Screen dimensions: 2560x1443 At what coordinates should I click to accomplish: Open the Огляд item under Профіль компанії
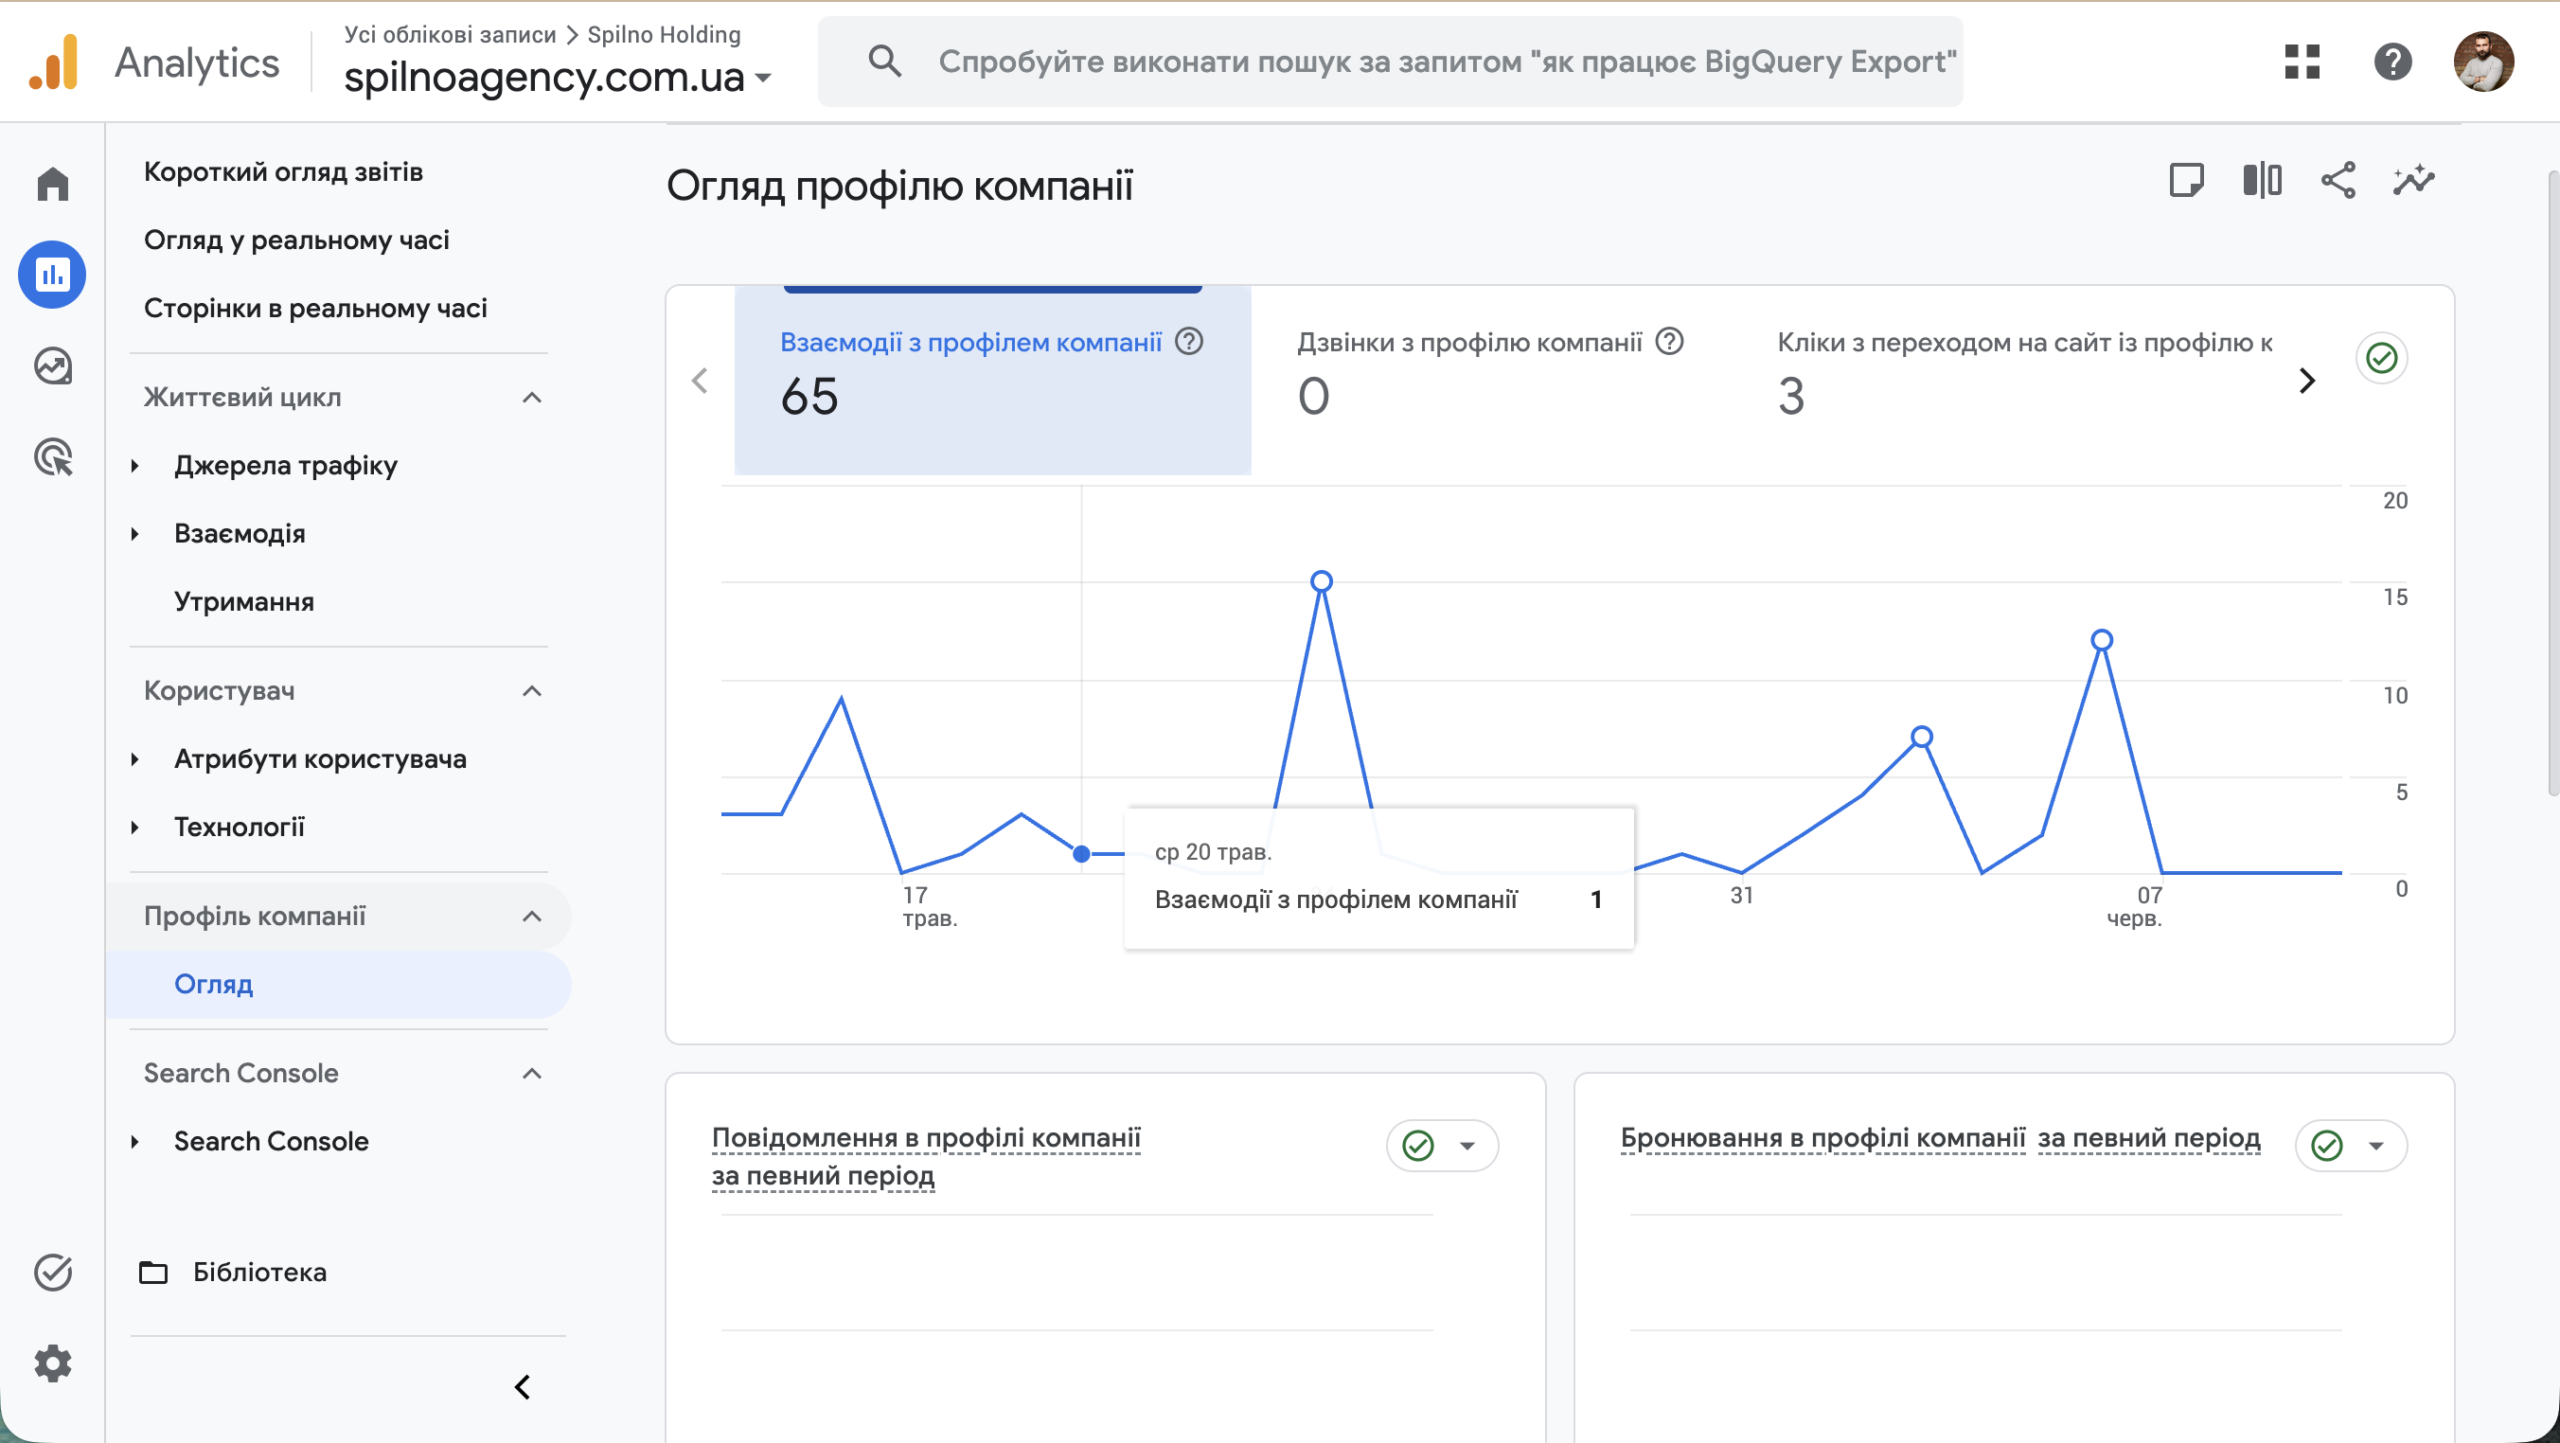tap(340, 984)
